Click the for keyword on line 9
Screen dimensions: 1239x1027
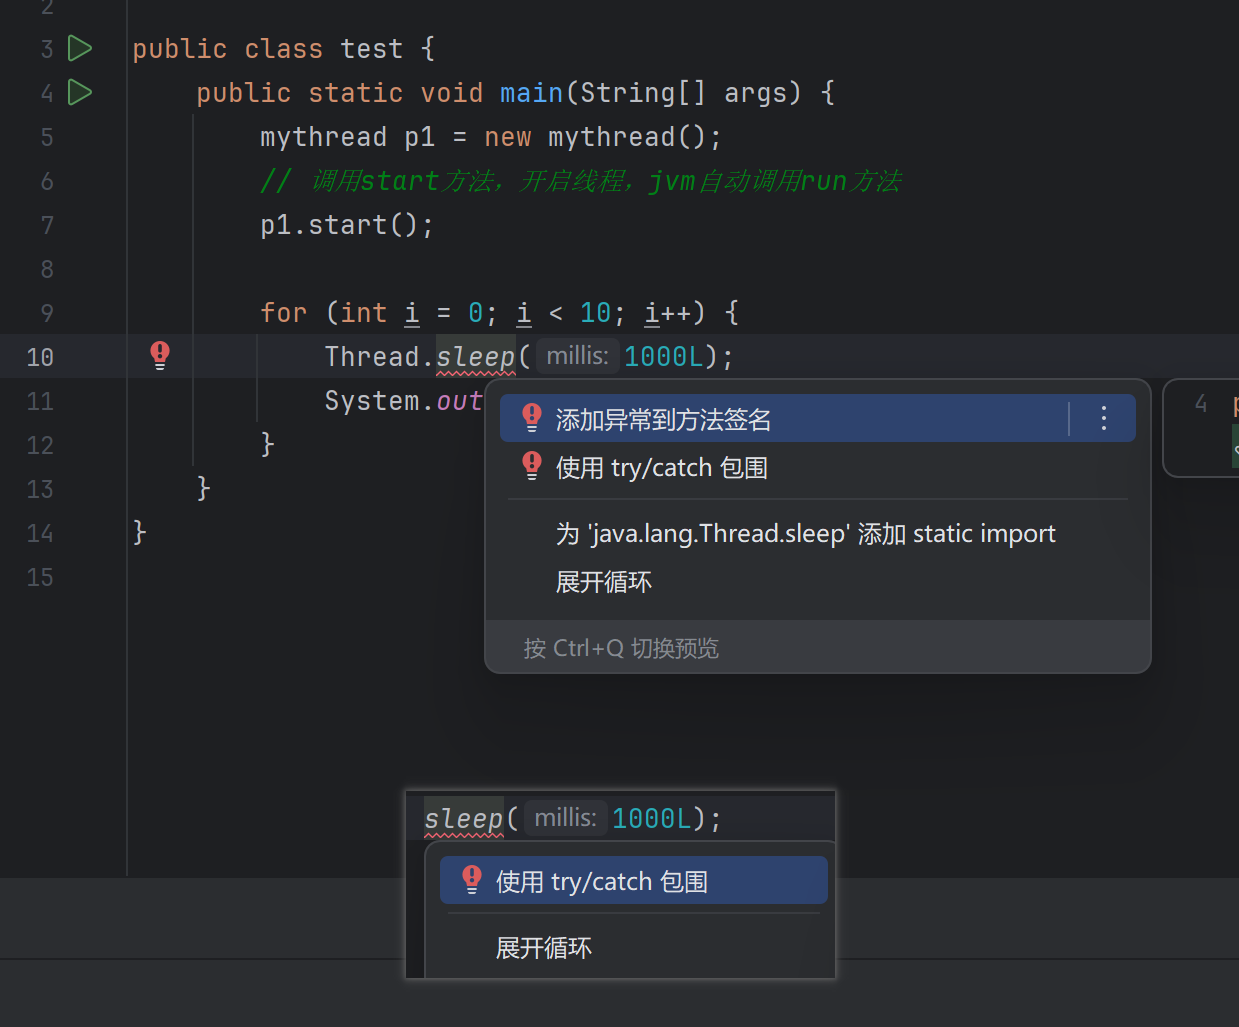click(x=283, y=313)
